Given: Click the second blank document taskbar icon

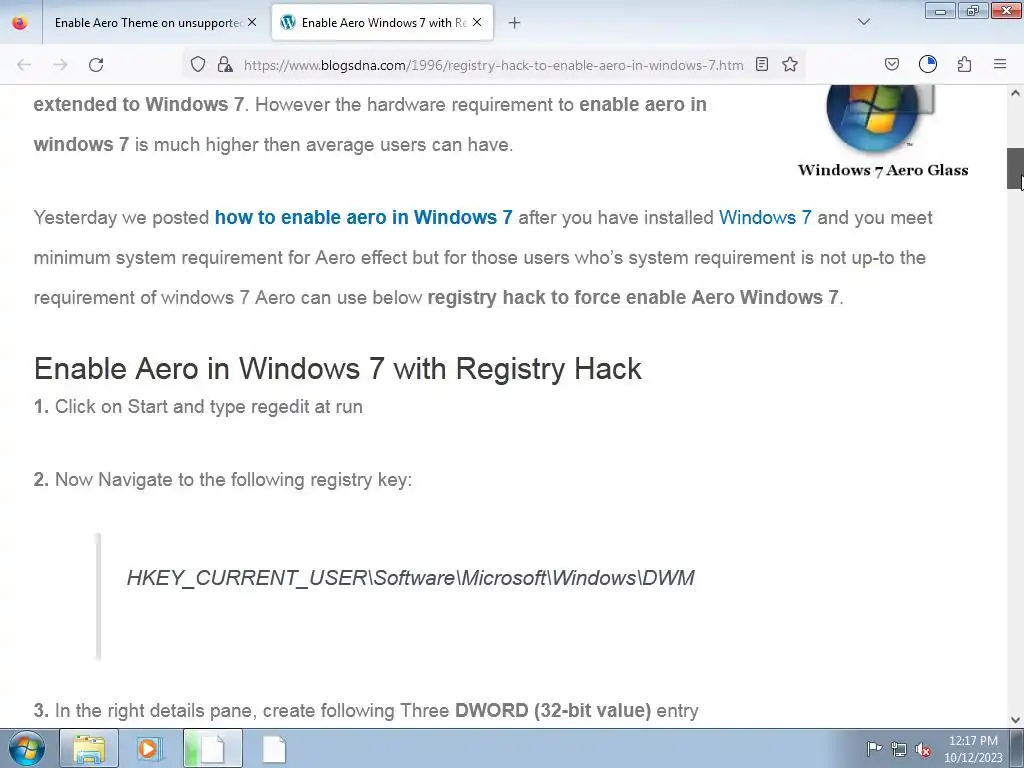Looking at the screenshot, I should (x=274, y=748).
